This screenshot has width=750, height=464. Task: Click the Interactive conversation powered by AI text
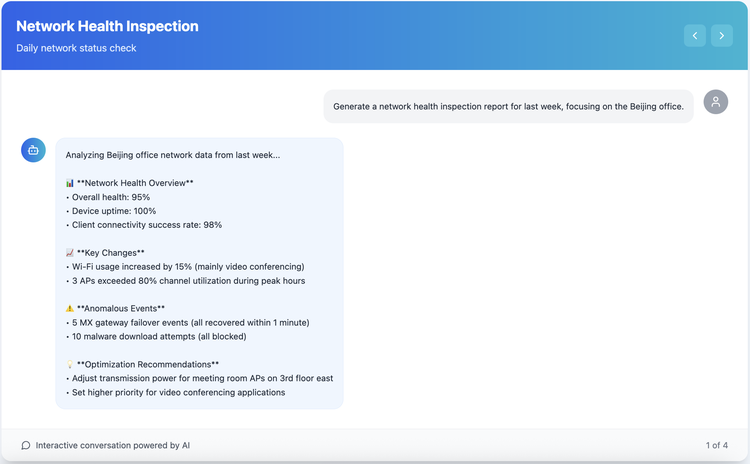pyautogui.click(x=113, y=445)
